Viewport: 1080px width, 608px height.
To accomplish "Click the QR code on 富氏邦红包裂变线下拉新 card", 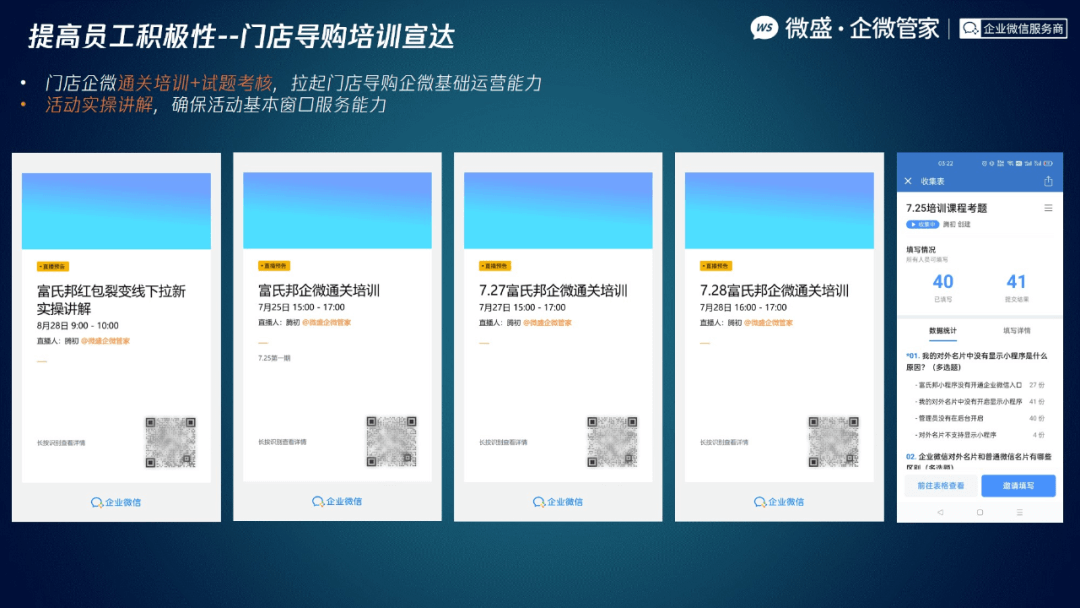I will tap(170, 442).
